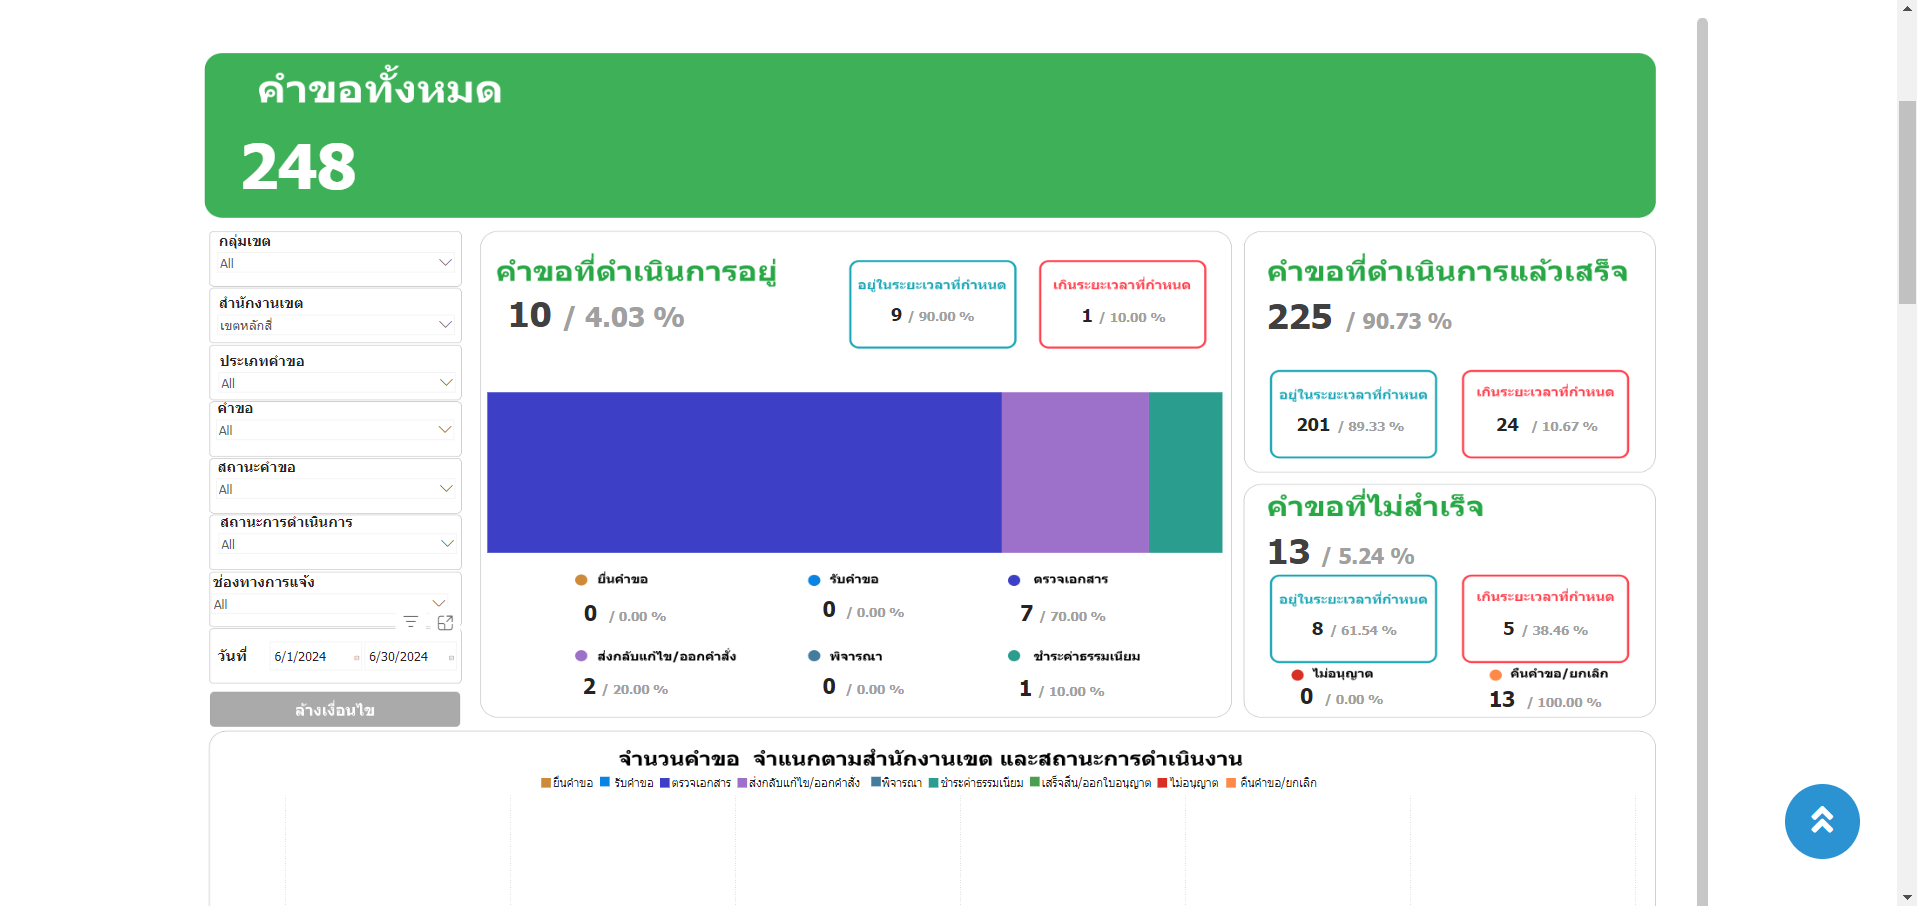Click the ไม่อนุญาต red legend dot
This screenshot has width=1917, height=906.
[1297, 675]
